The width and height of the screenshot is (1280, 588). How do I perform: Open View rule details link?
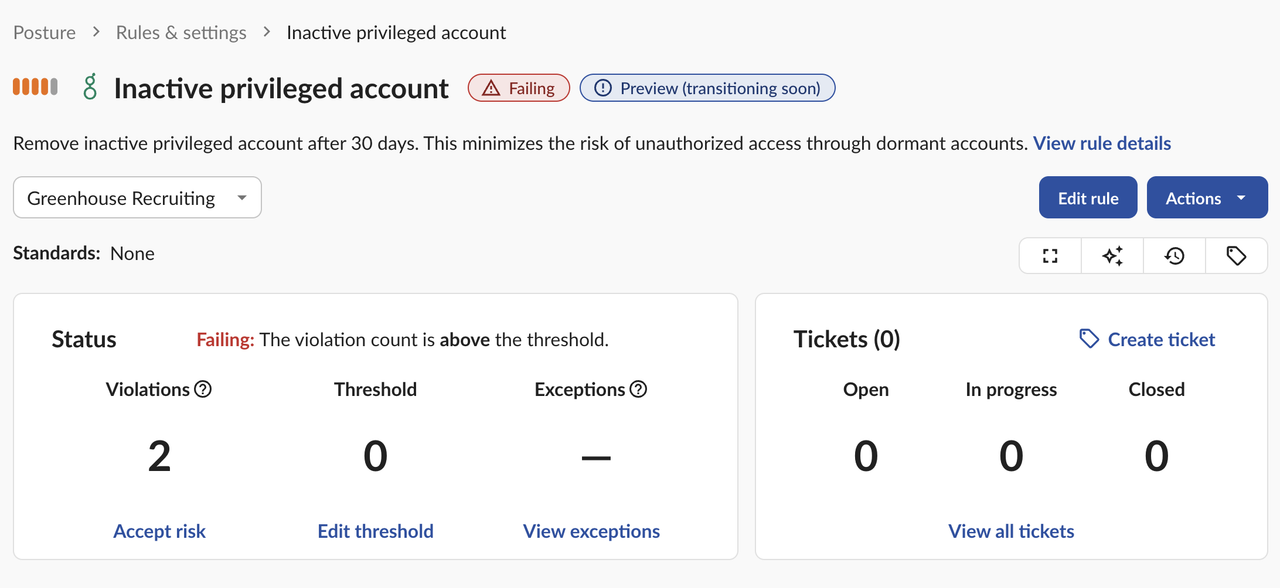pos(1102,143)
